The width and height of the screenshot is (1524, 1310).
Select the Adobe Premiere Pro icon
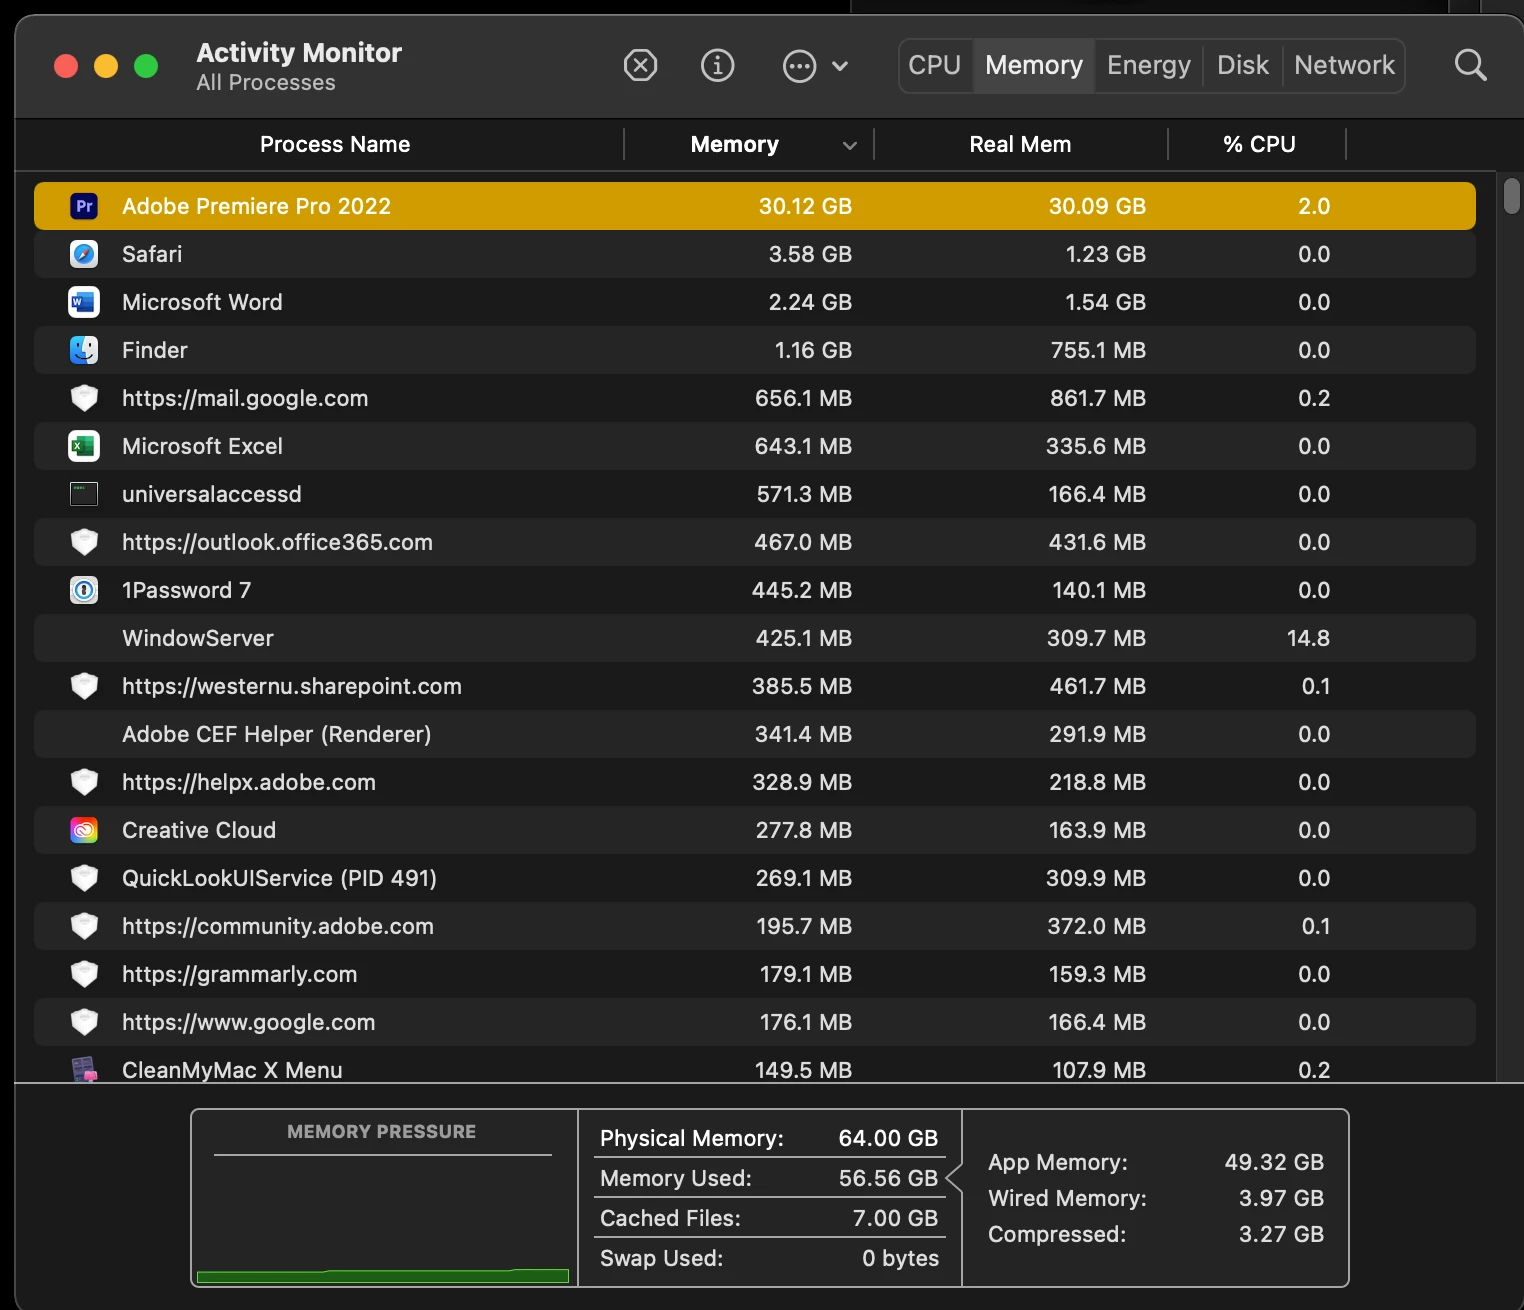pos(84,206)
